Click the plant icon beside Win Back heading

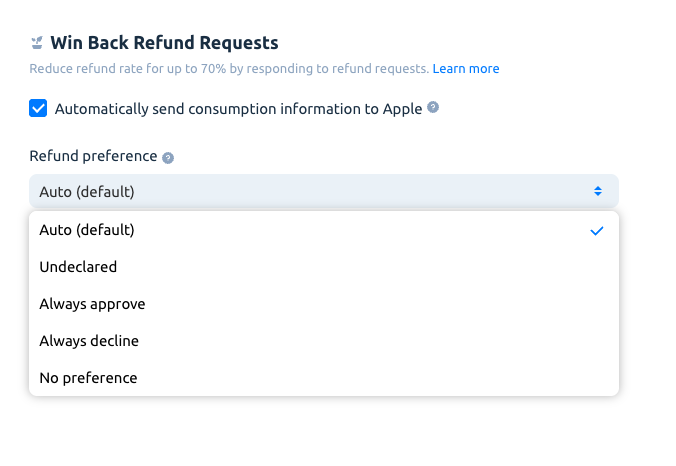(x=37, y=43)
